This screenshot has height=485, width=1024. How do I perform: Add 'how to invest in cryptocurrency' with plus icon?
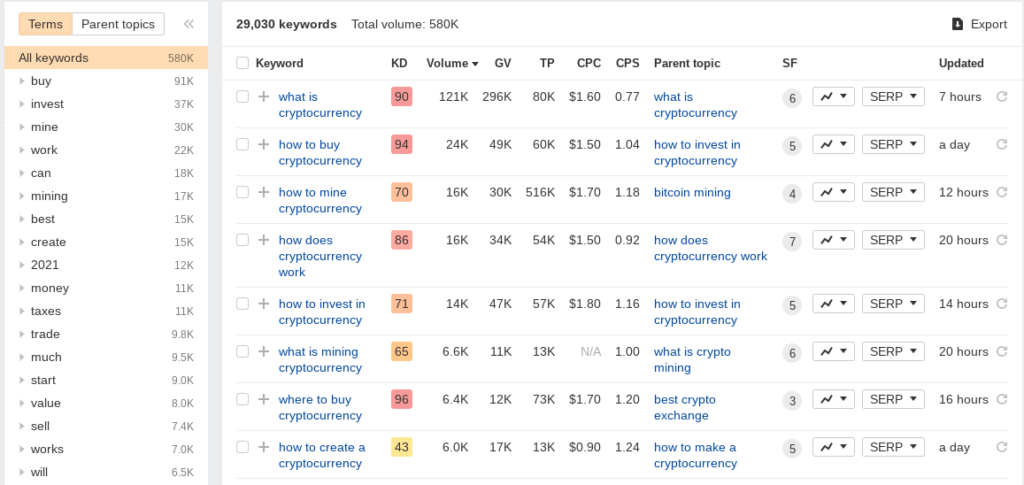click(263, 304)
